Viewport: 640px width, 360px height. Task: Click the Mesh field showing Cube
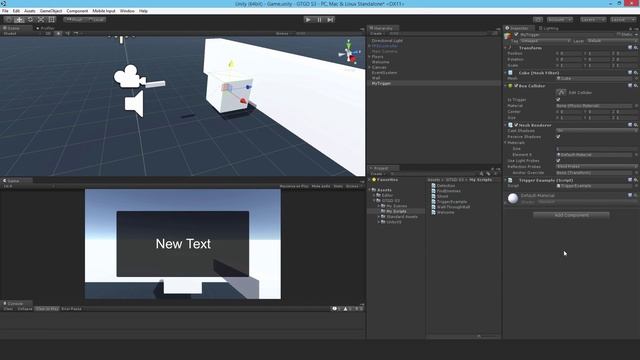(x=596, y=78)
